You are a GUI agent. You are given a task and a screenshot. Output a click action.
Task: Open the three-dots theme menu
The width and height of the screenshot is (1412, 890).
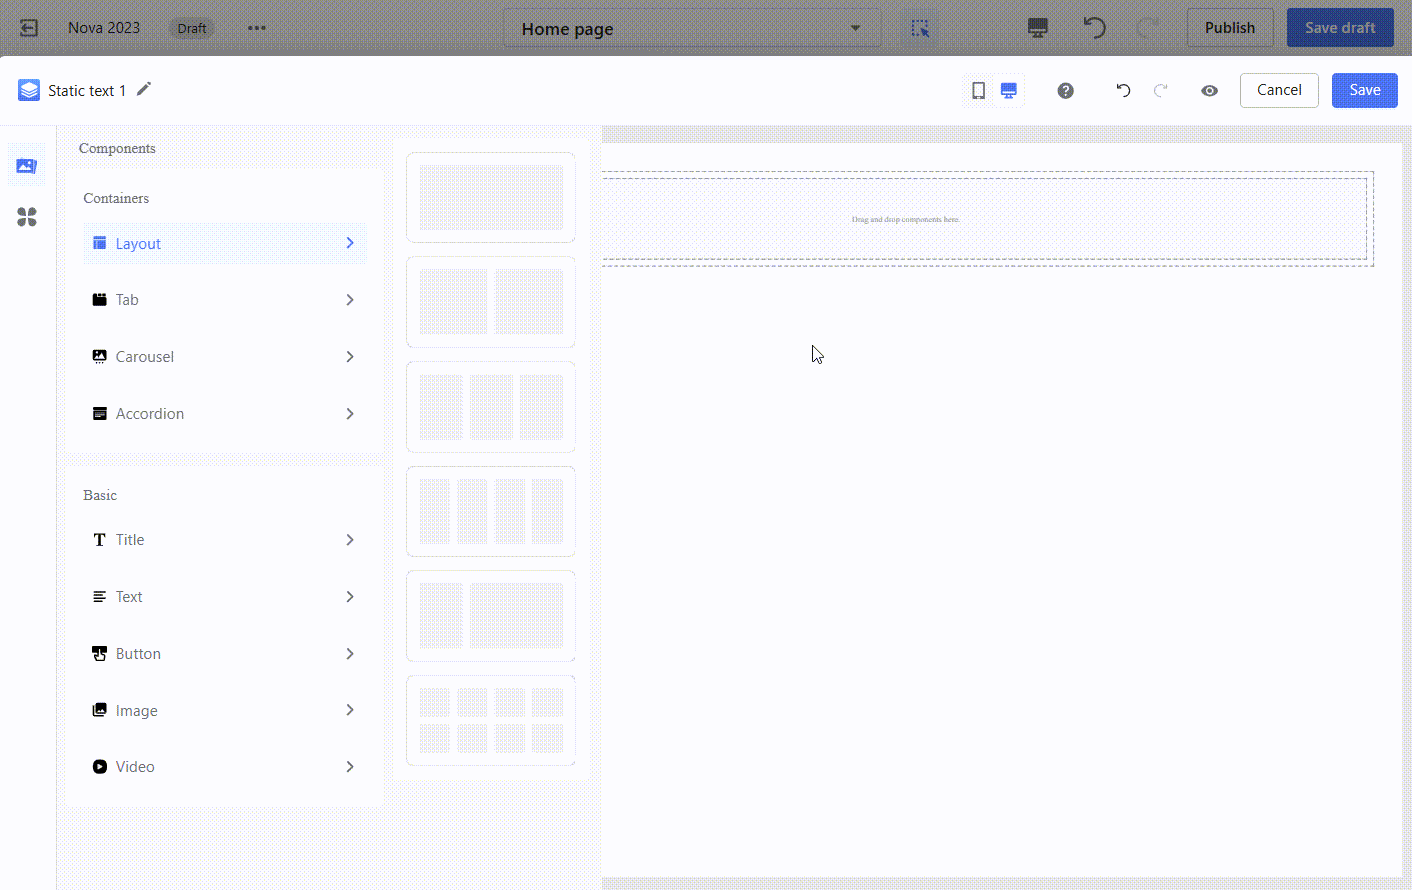tap(257, 28)
